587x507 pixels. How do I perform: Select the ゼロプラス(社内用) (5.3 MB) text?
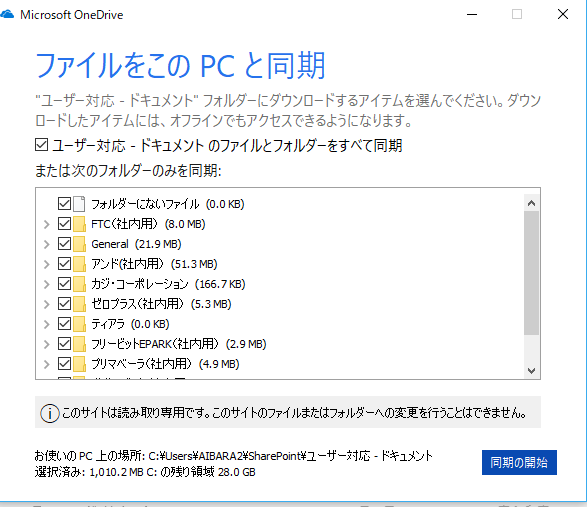(161, 304)
